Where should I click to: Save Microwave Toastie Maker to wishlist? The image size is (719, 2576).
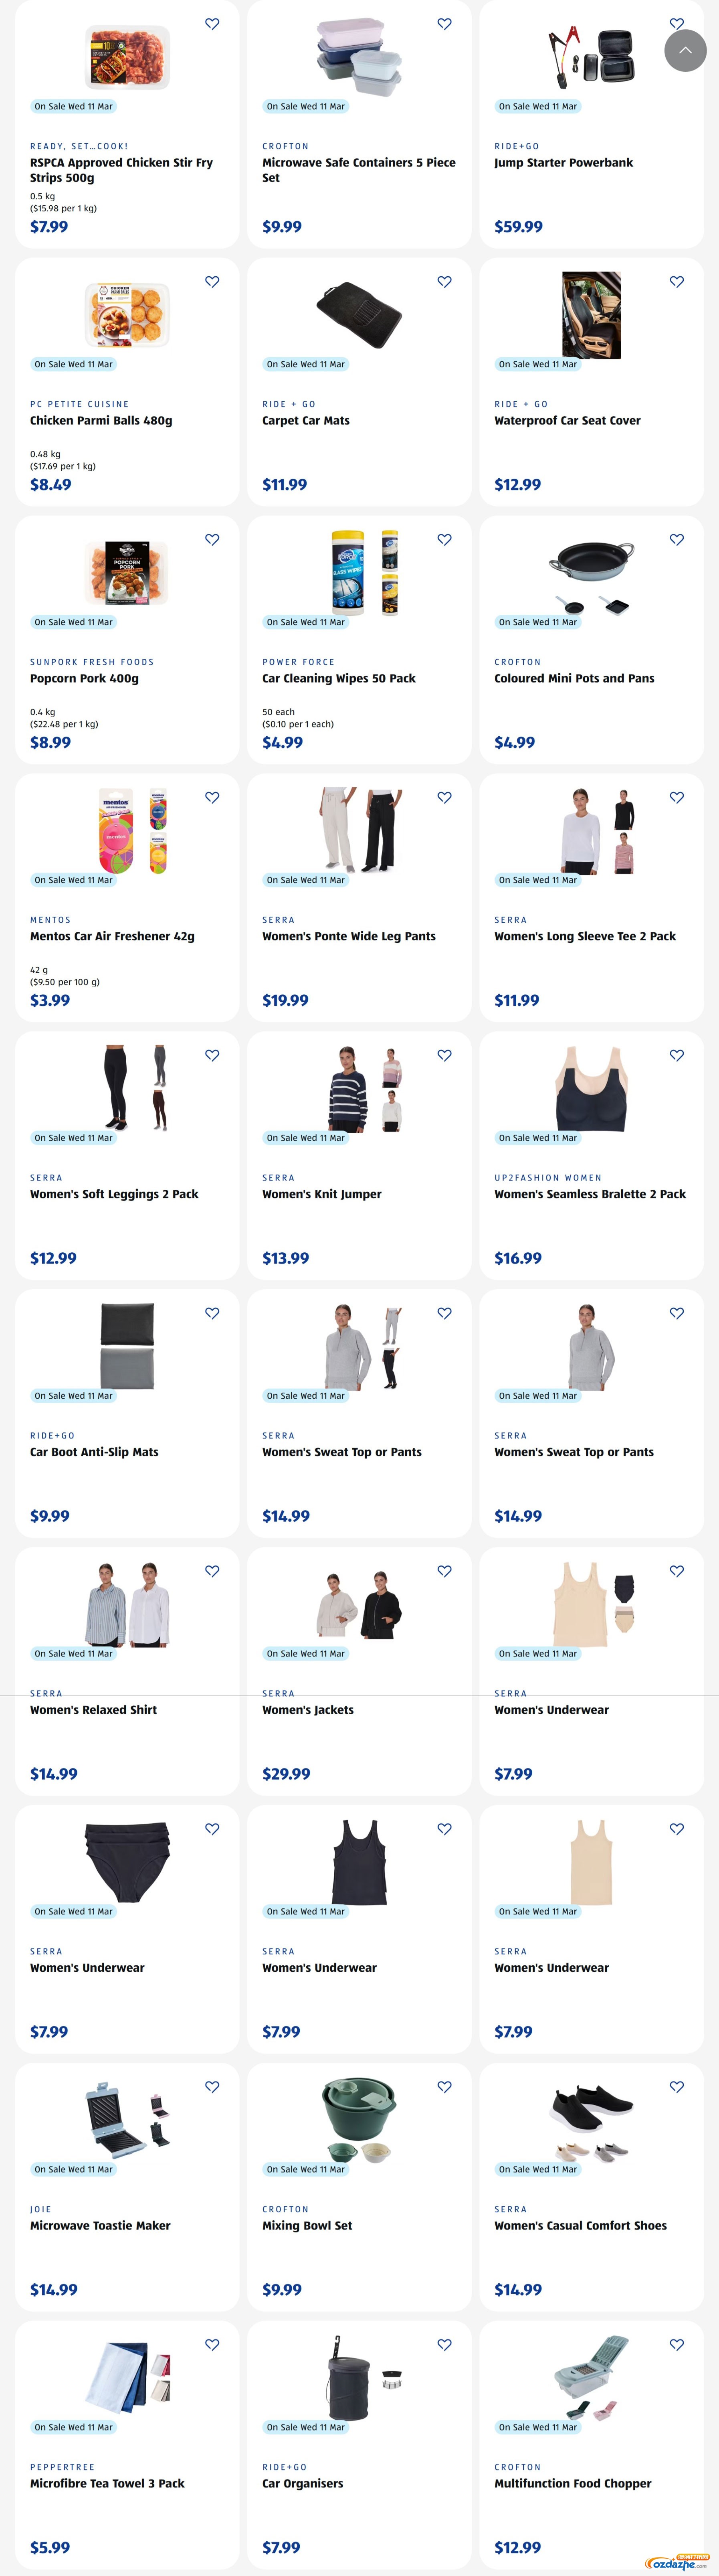coord(212,2087)
